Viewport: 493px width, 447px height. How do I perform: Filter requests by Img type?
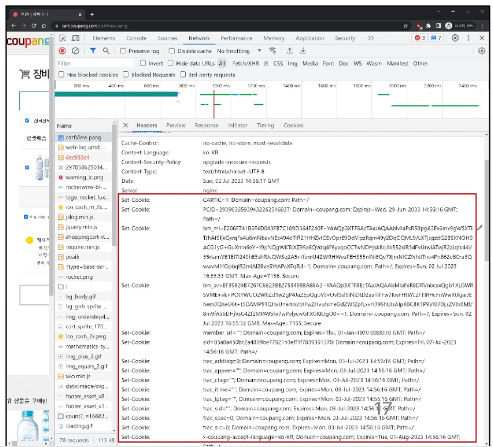292,63
